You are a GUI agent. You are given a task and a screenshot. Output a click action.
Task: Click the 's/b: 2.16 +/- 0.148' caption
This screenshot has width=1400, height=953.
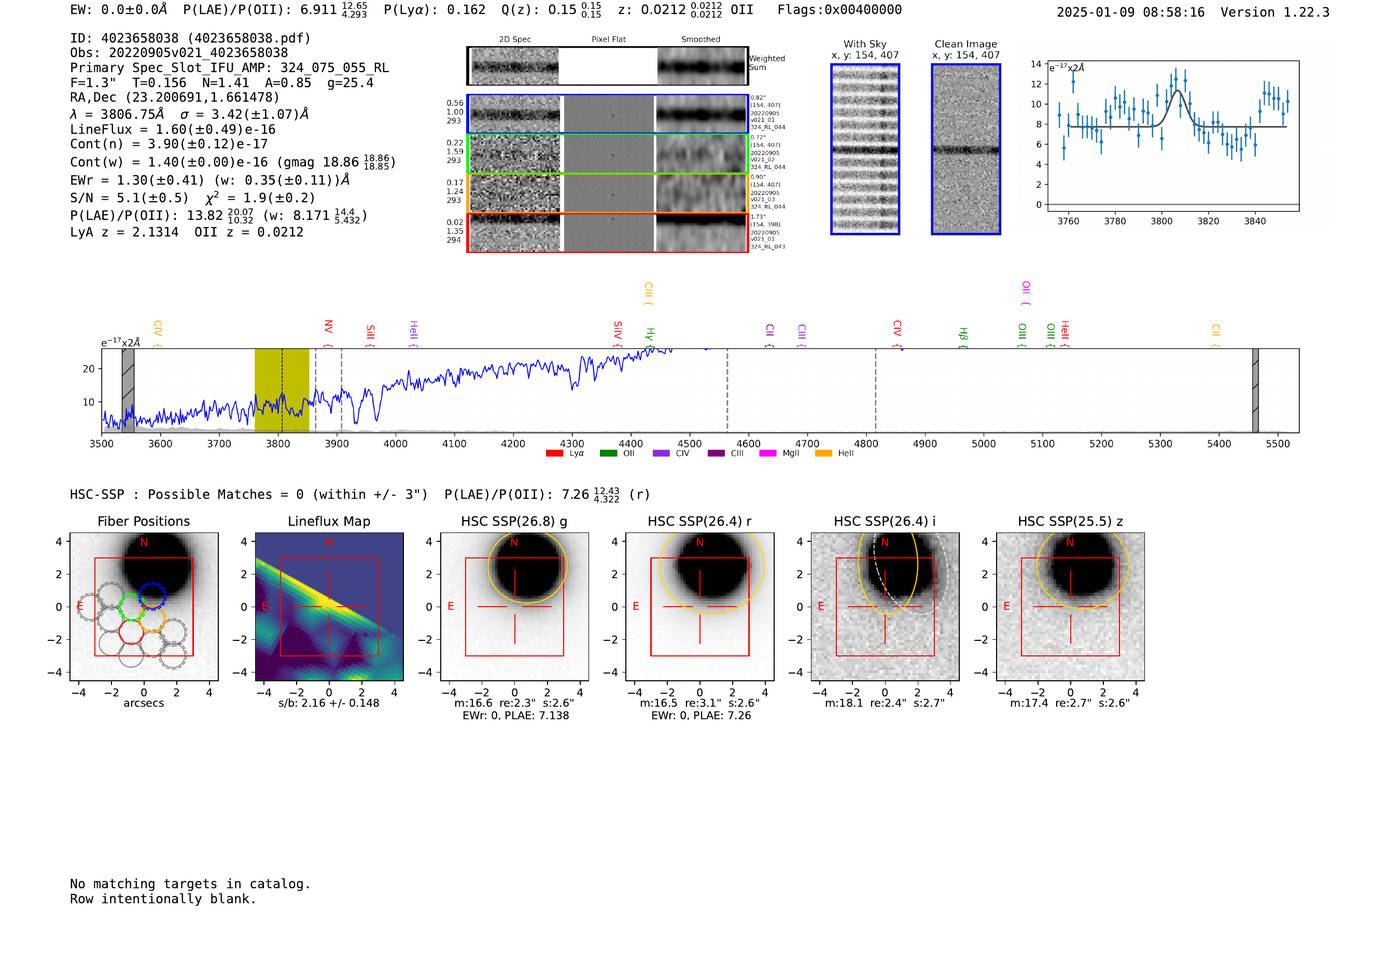(329, 703)
